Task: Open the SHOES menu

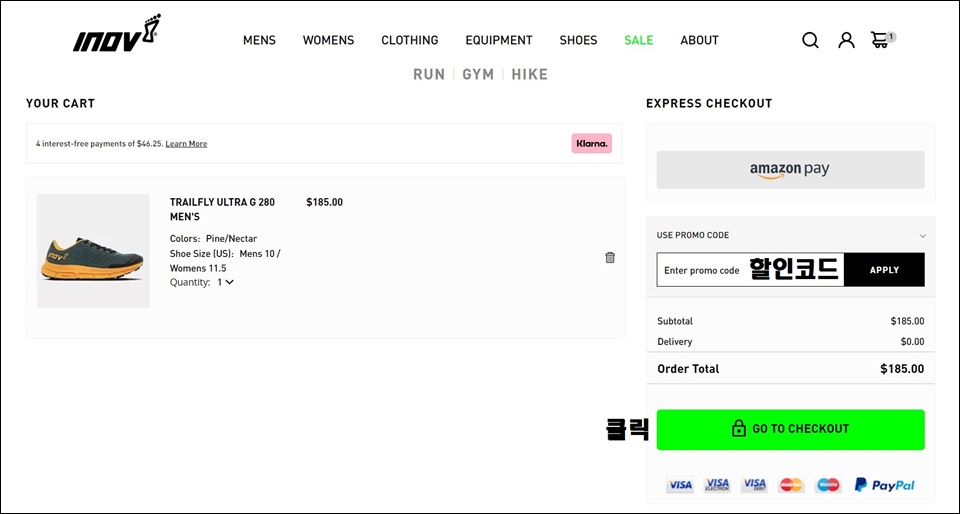Action: pyautogui.click(x=578, y=40)
